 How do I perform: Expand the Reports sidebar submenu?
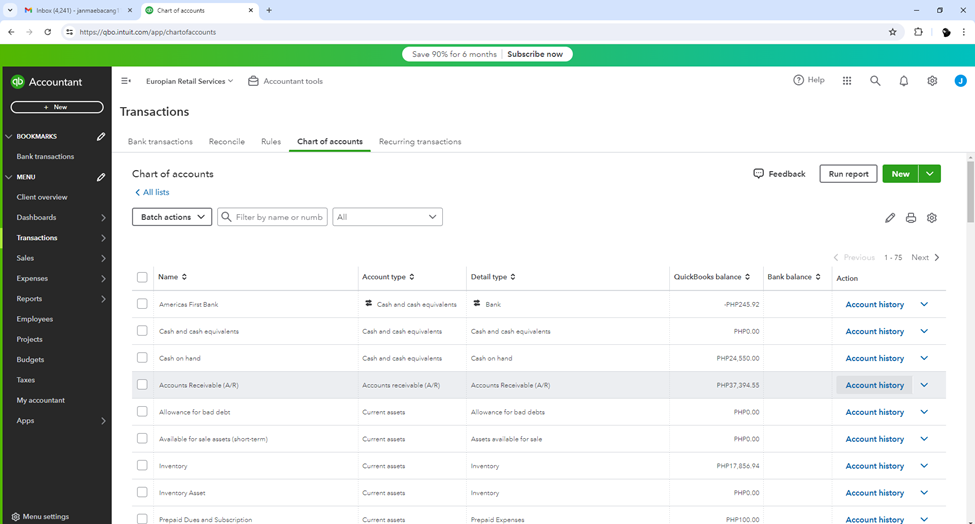(103, 299)
